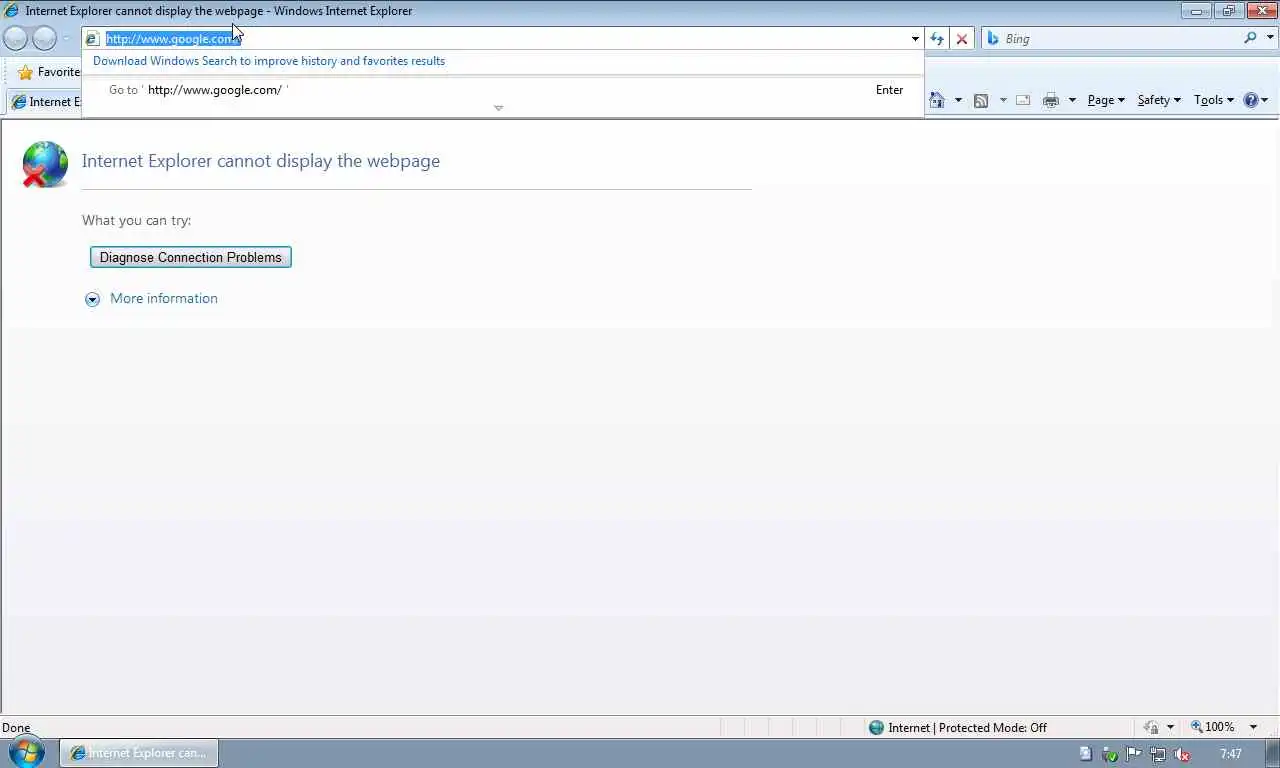Viewport: 1280px width, 768px height.
Task: Open the Help question mark menu
Action: tap(1255, 100)
